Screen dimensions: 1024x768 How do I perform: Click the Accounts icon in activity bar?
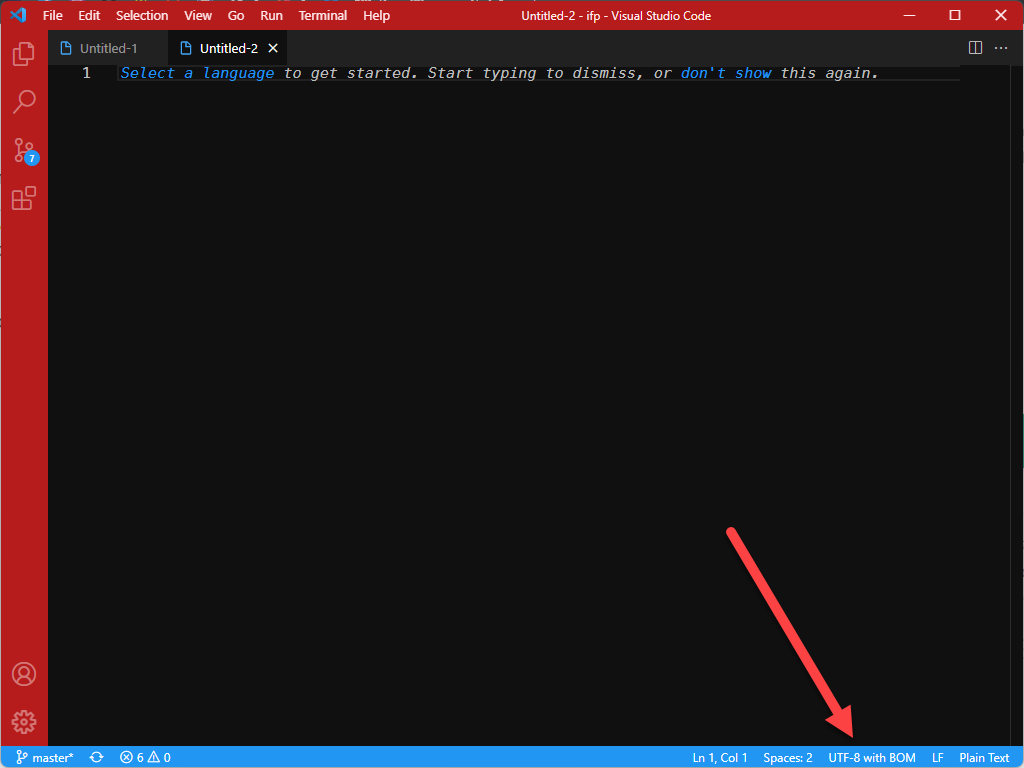[24, 673]
